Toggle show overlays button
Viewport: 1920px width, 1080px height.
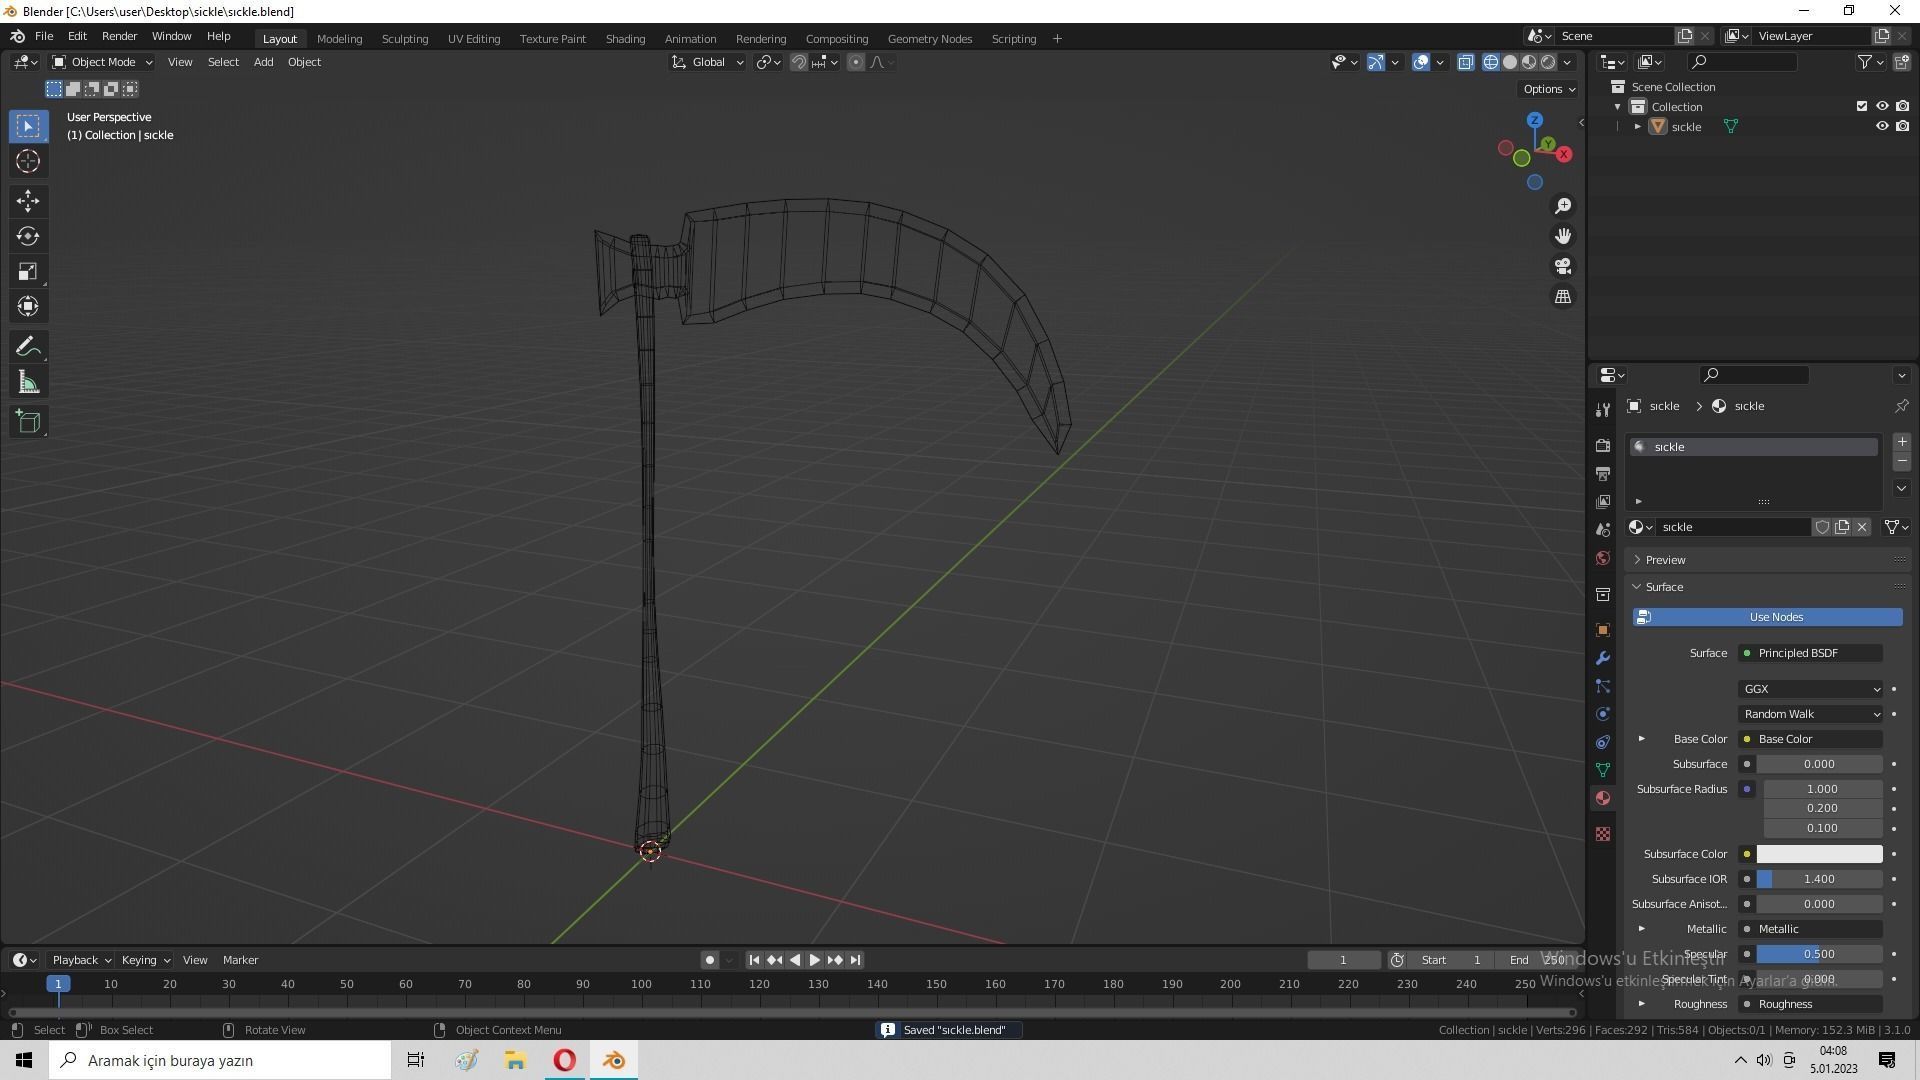1421,62
